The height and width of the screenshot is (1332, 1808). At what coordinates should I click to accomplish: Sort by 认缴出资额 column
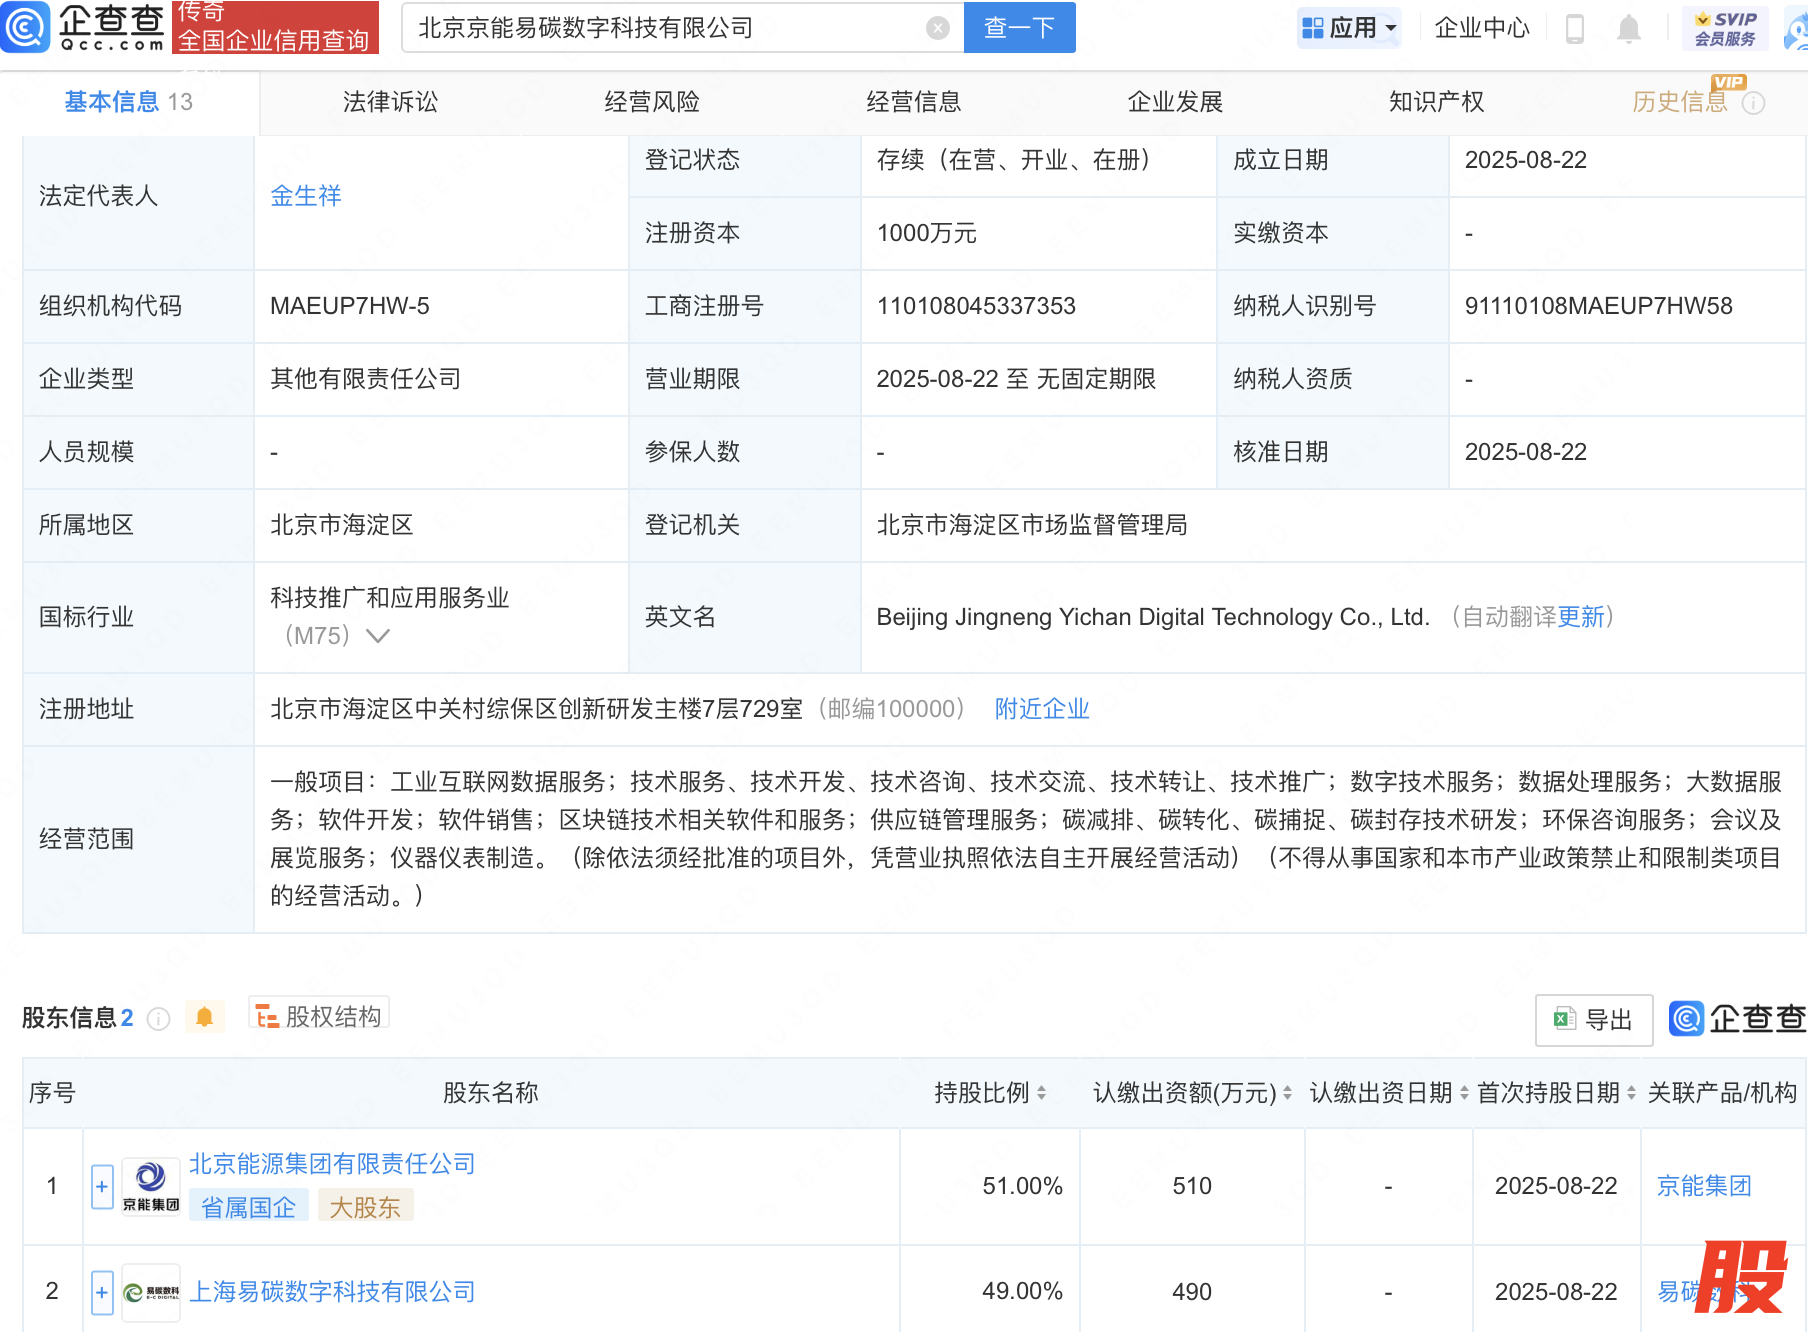pyautogui.click(x=1287, y=1093)
